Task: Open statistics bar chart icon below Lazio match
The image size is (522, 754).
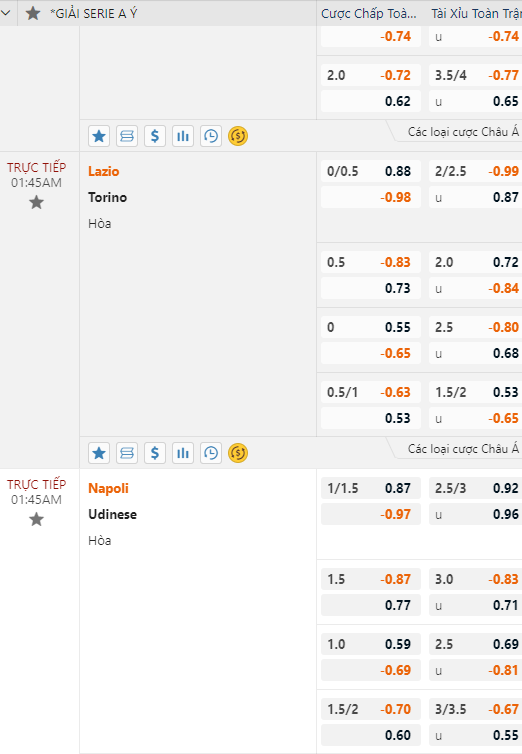Action: tap(183, 453)
